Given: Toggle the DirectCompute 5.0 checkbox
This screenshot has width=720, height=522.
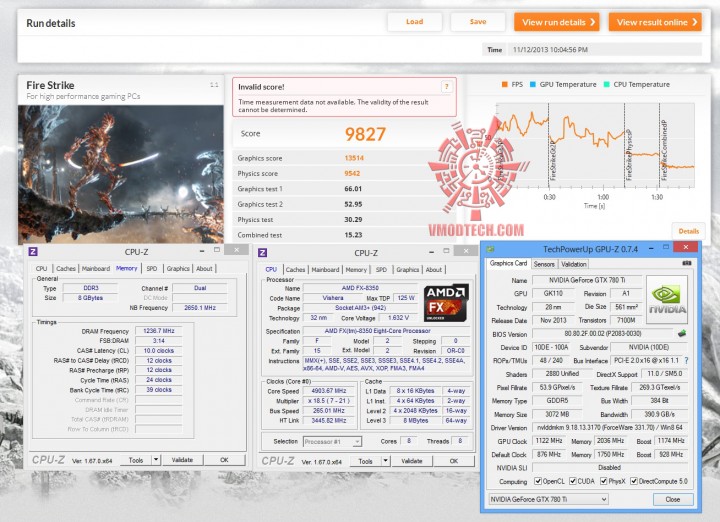Looking at the screenshot, I should point(634,481).
